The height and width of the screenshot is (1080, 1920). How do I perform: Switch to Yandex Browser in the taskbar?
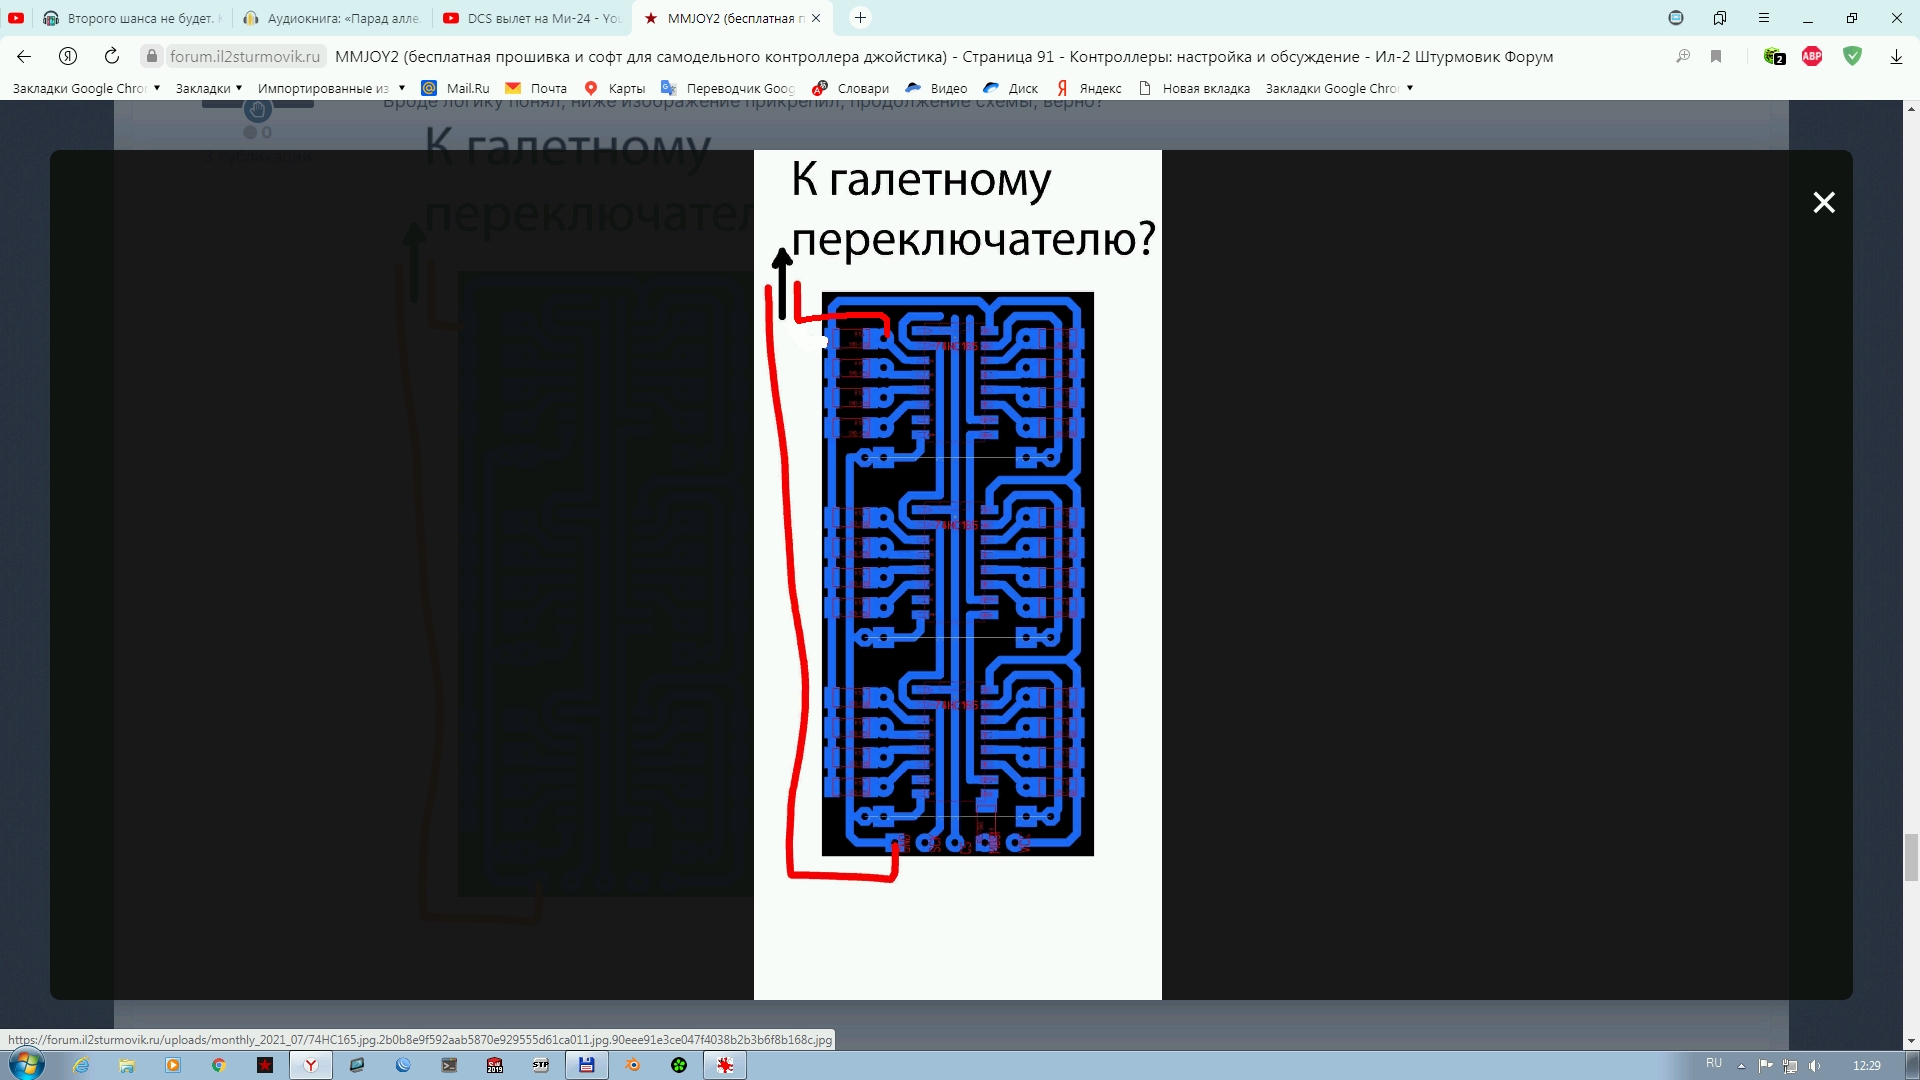311,1065
